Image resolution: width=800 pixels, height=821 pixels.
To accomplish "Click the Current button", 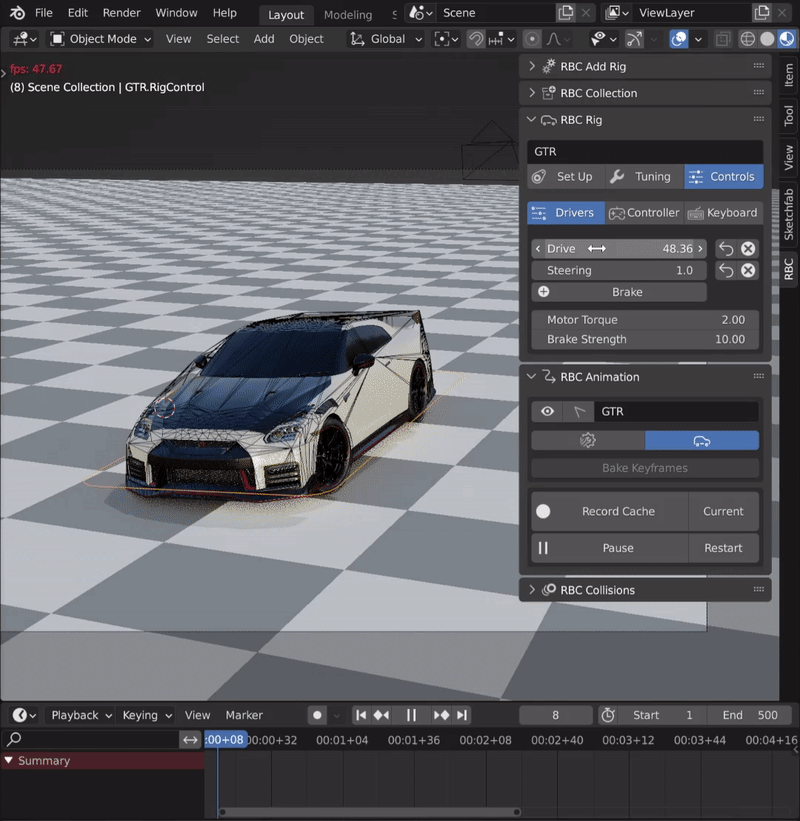I will pos(724,511).
